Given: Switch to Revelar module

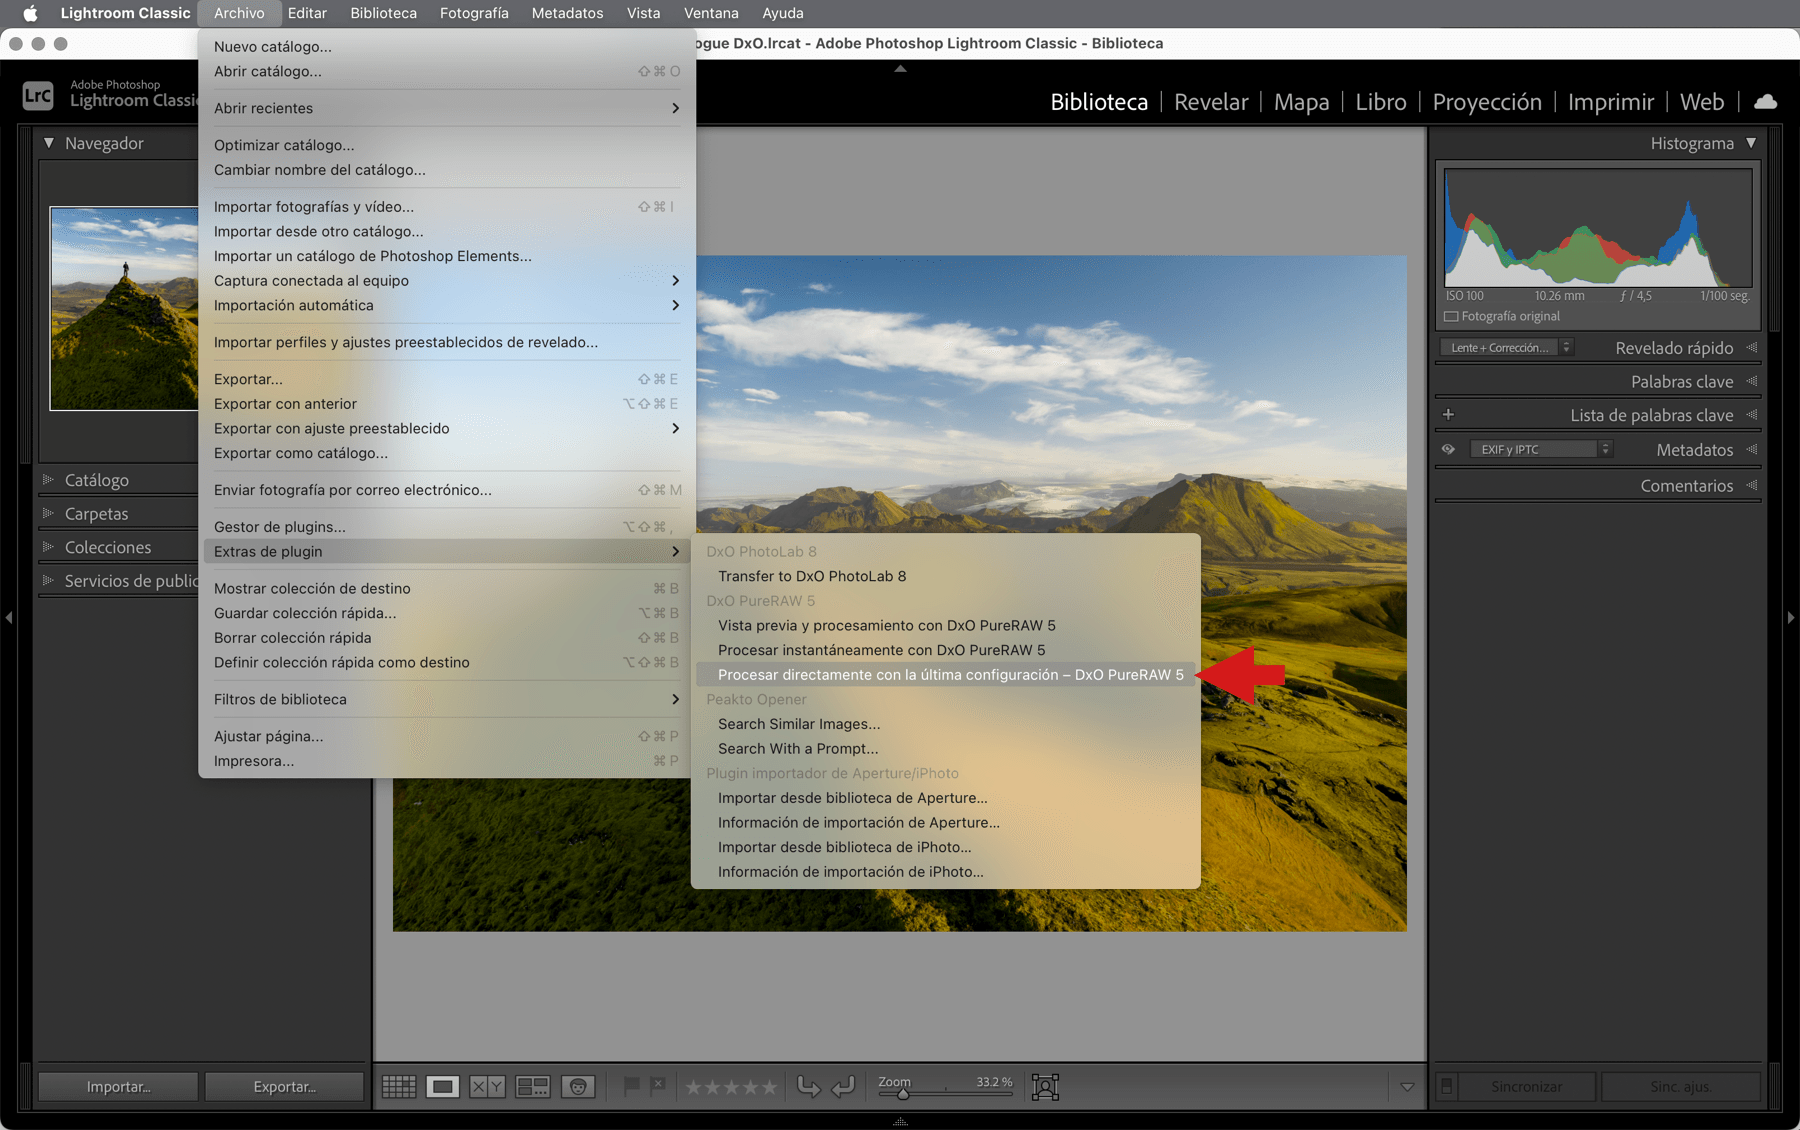Looking at the screenshot, I should coord(1211,102).
